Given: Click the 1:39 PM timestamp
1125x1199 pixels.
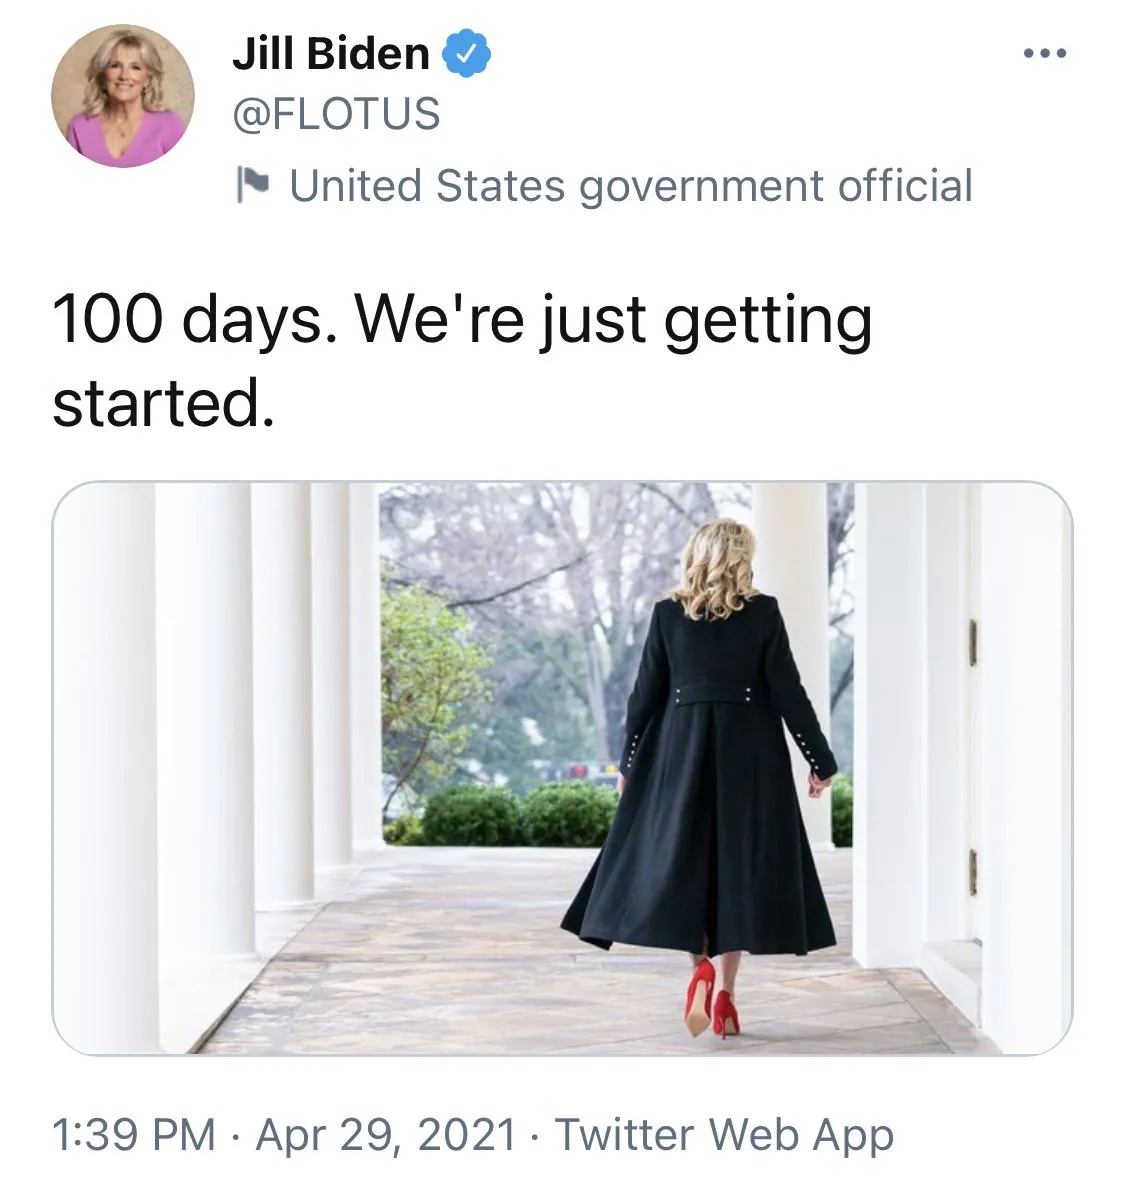Looking at the screenshot, I should pos(133,1135).
